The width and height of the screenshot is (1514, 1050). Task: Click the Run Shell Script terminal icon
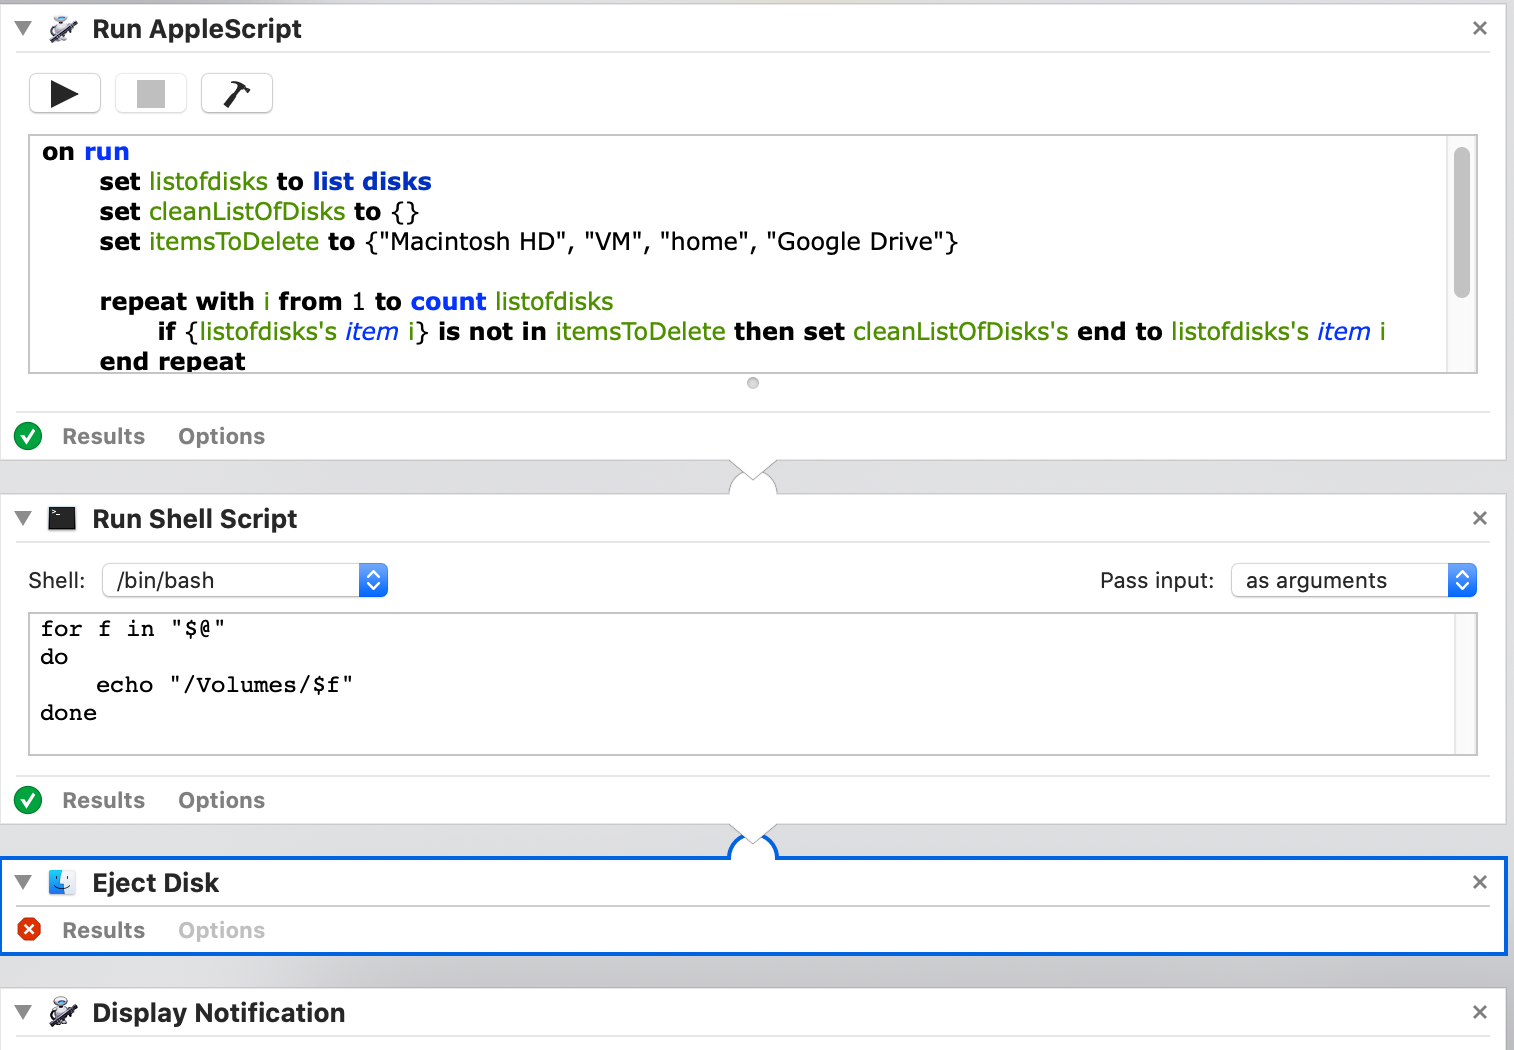[63, 518]
